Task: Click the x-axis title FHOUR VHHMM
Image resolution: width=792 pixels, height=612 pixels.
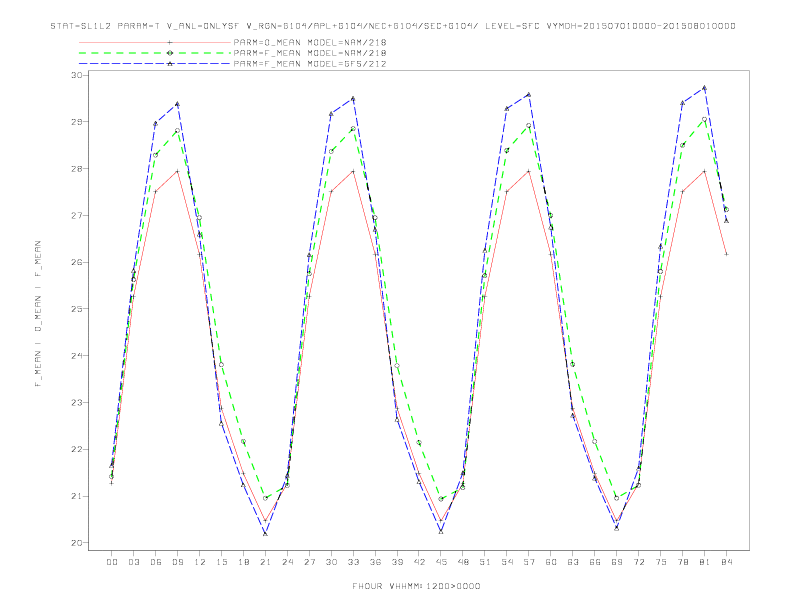Action: click(x=416, y=586)
